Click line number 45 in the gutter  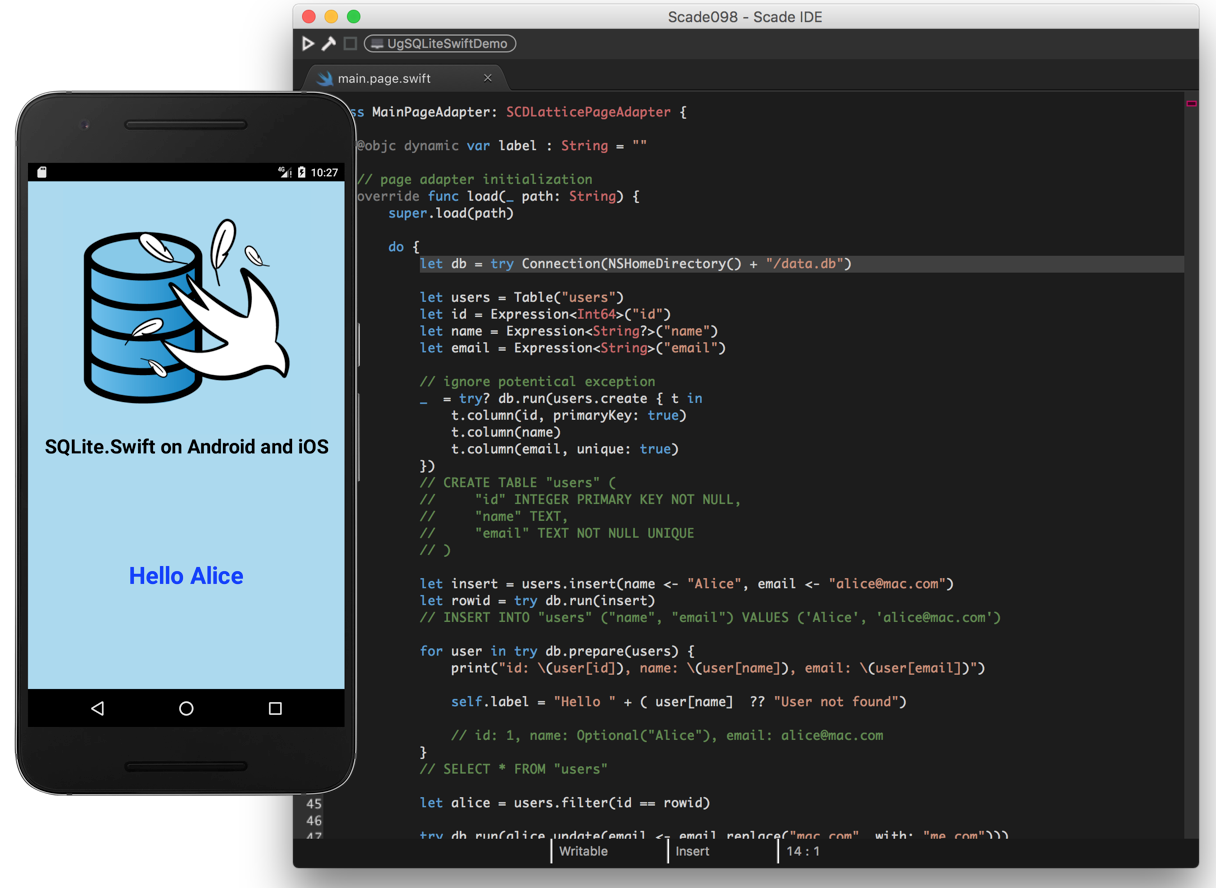tap(314, 803)
